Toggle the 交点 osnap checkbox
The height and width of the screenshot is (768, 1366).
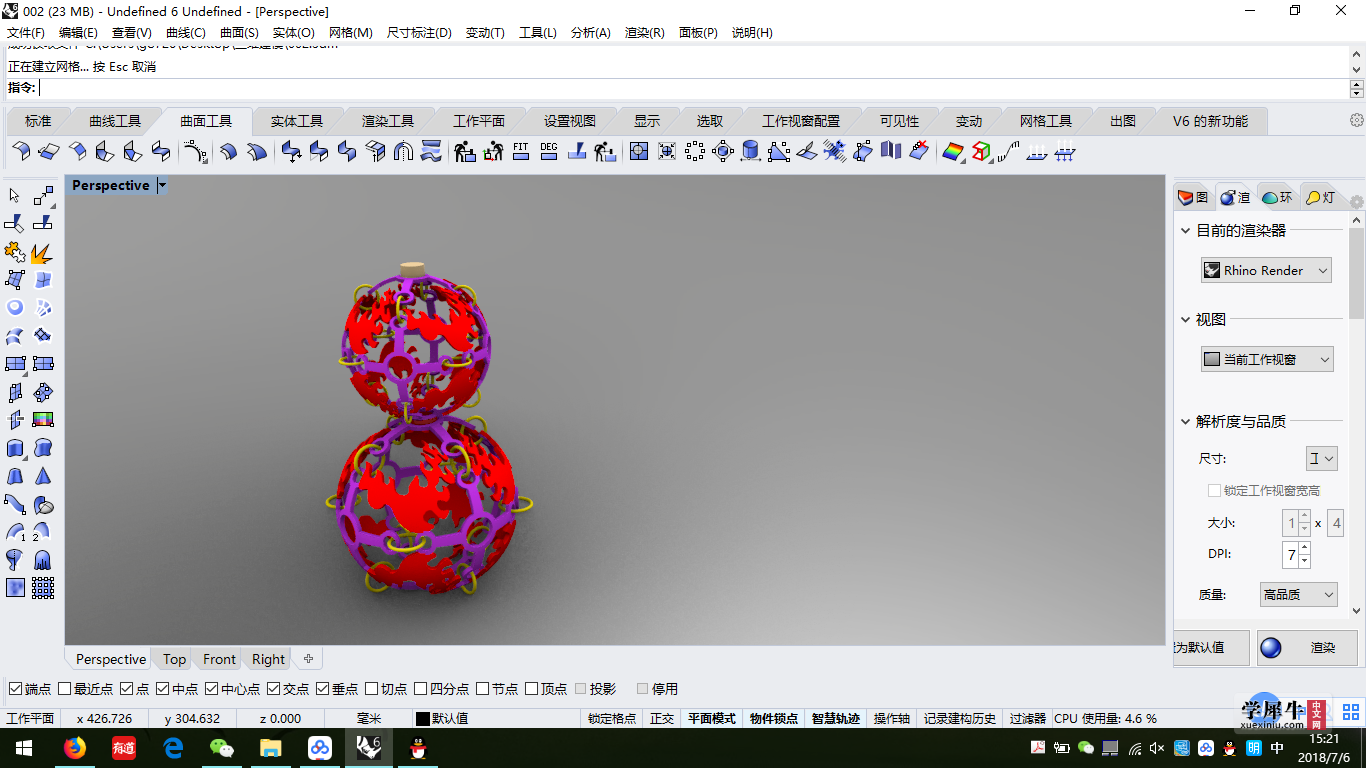(x=273, y=689)
